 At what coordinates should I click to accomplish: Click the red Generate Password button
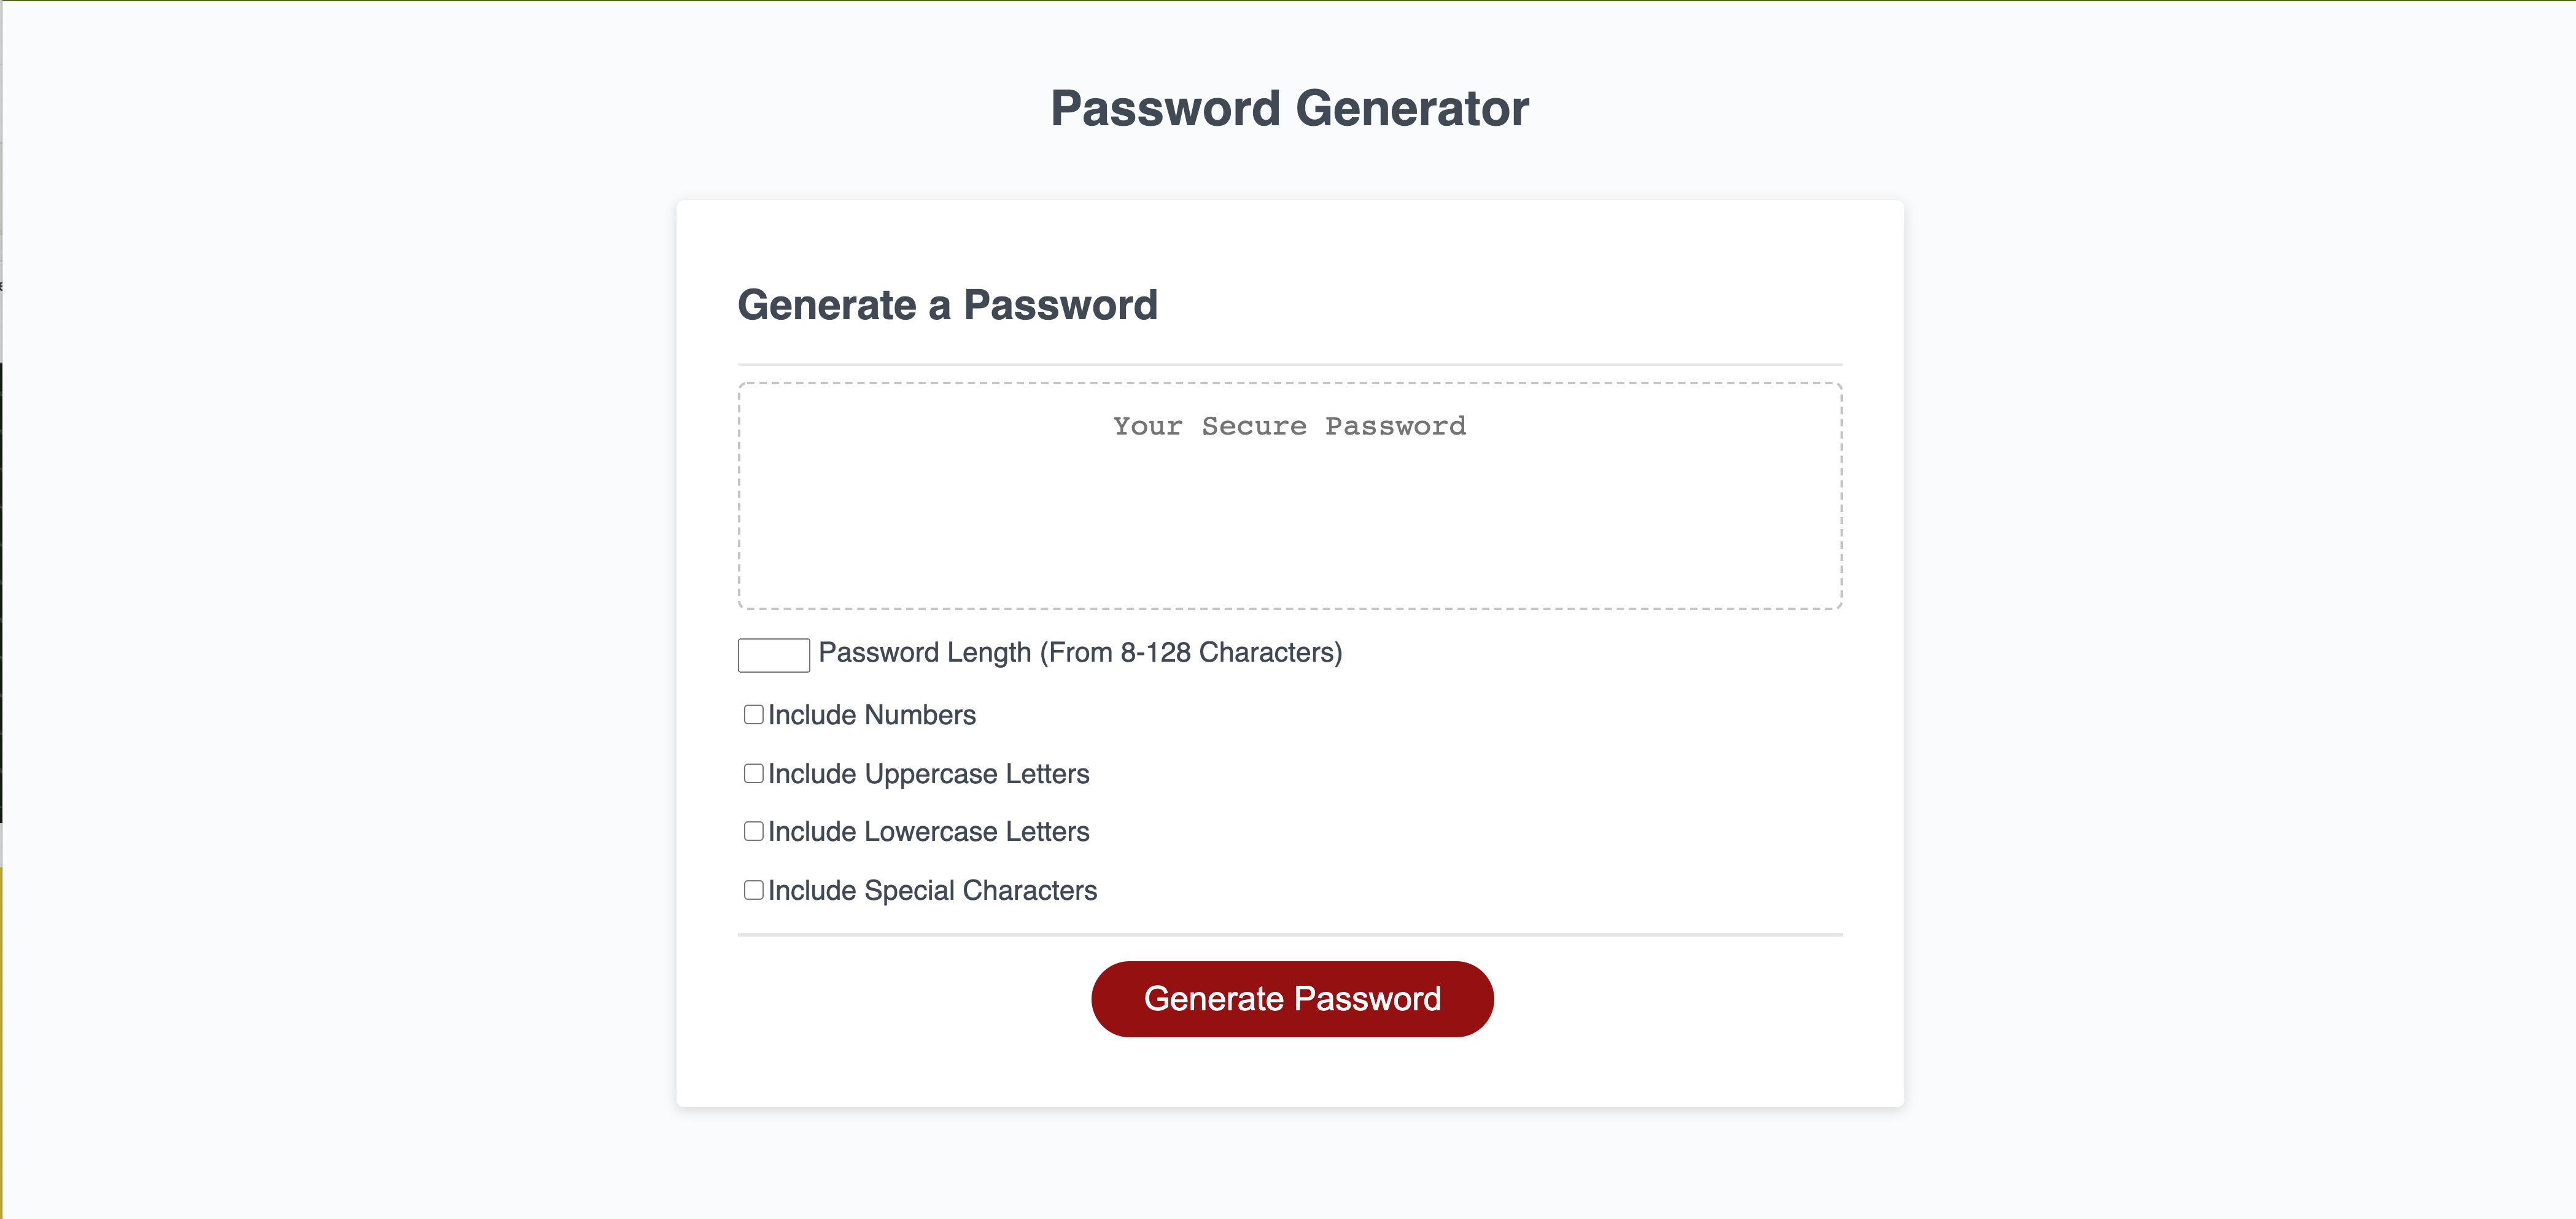point(1292,999)
